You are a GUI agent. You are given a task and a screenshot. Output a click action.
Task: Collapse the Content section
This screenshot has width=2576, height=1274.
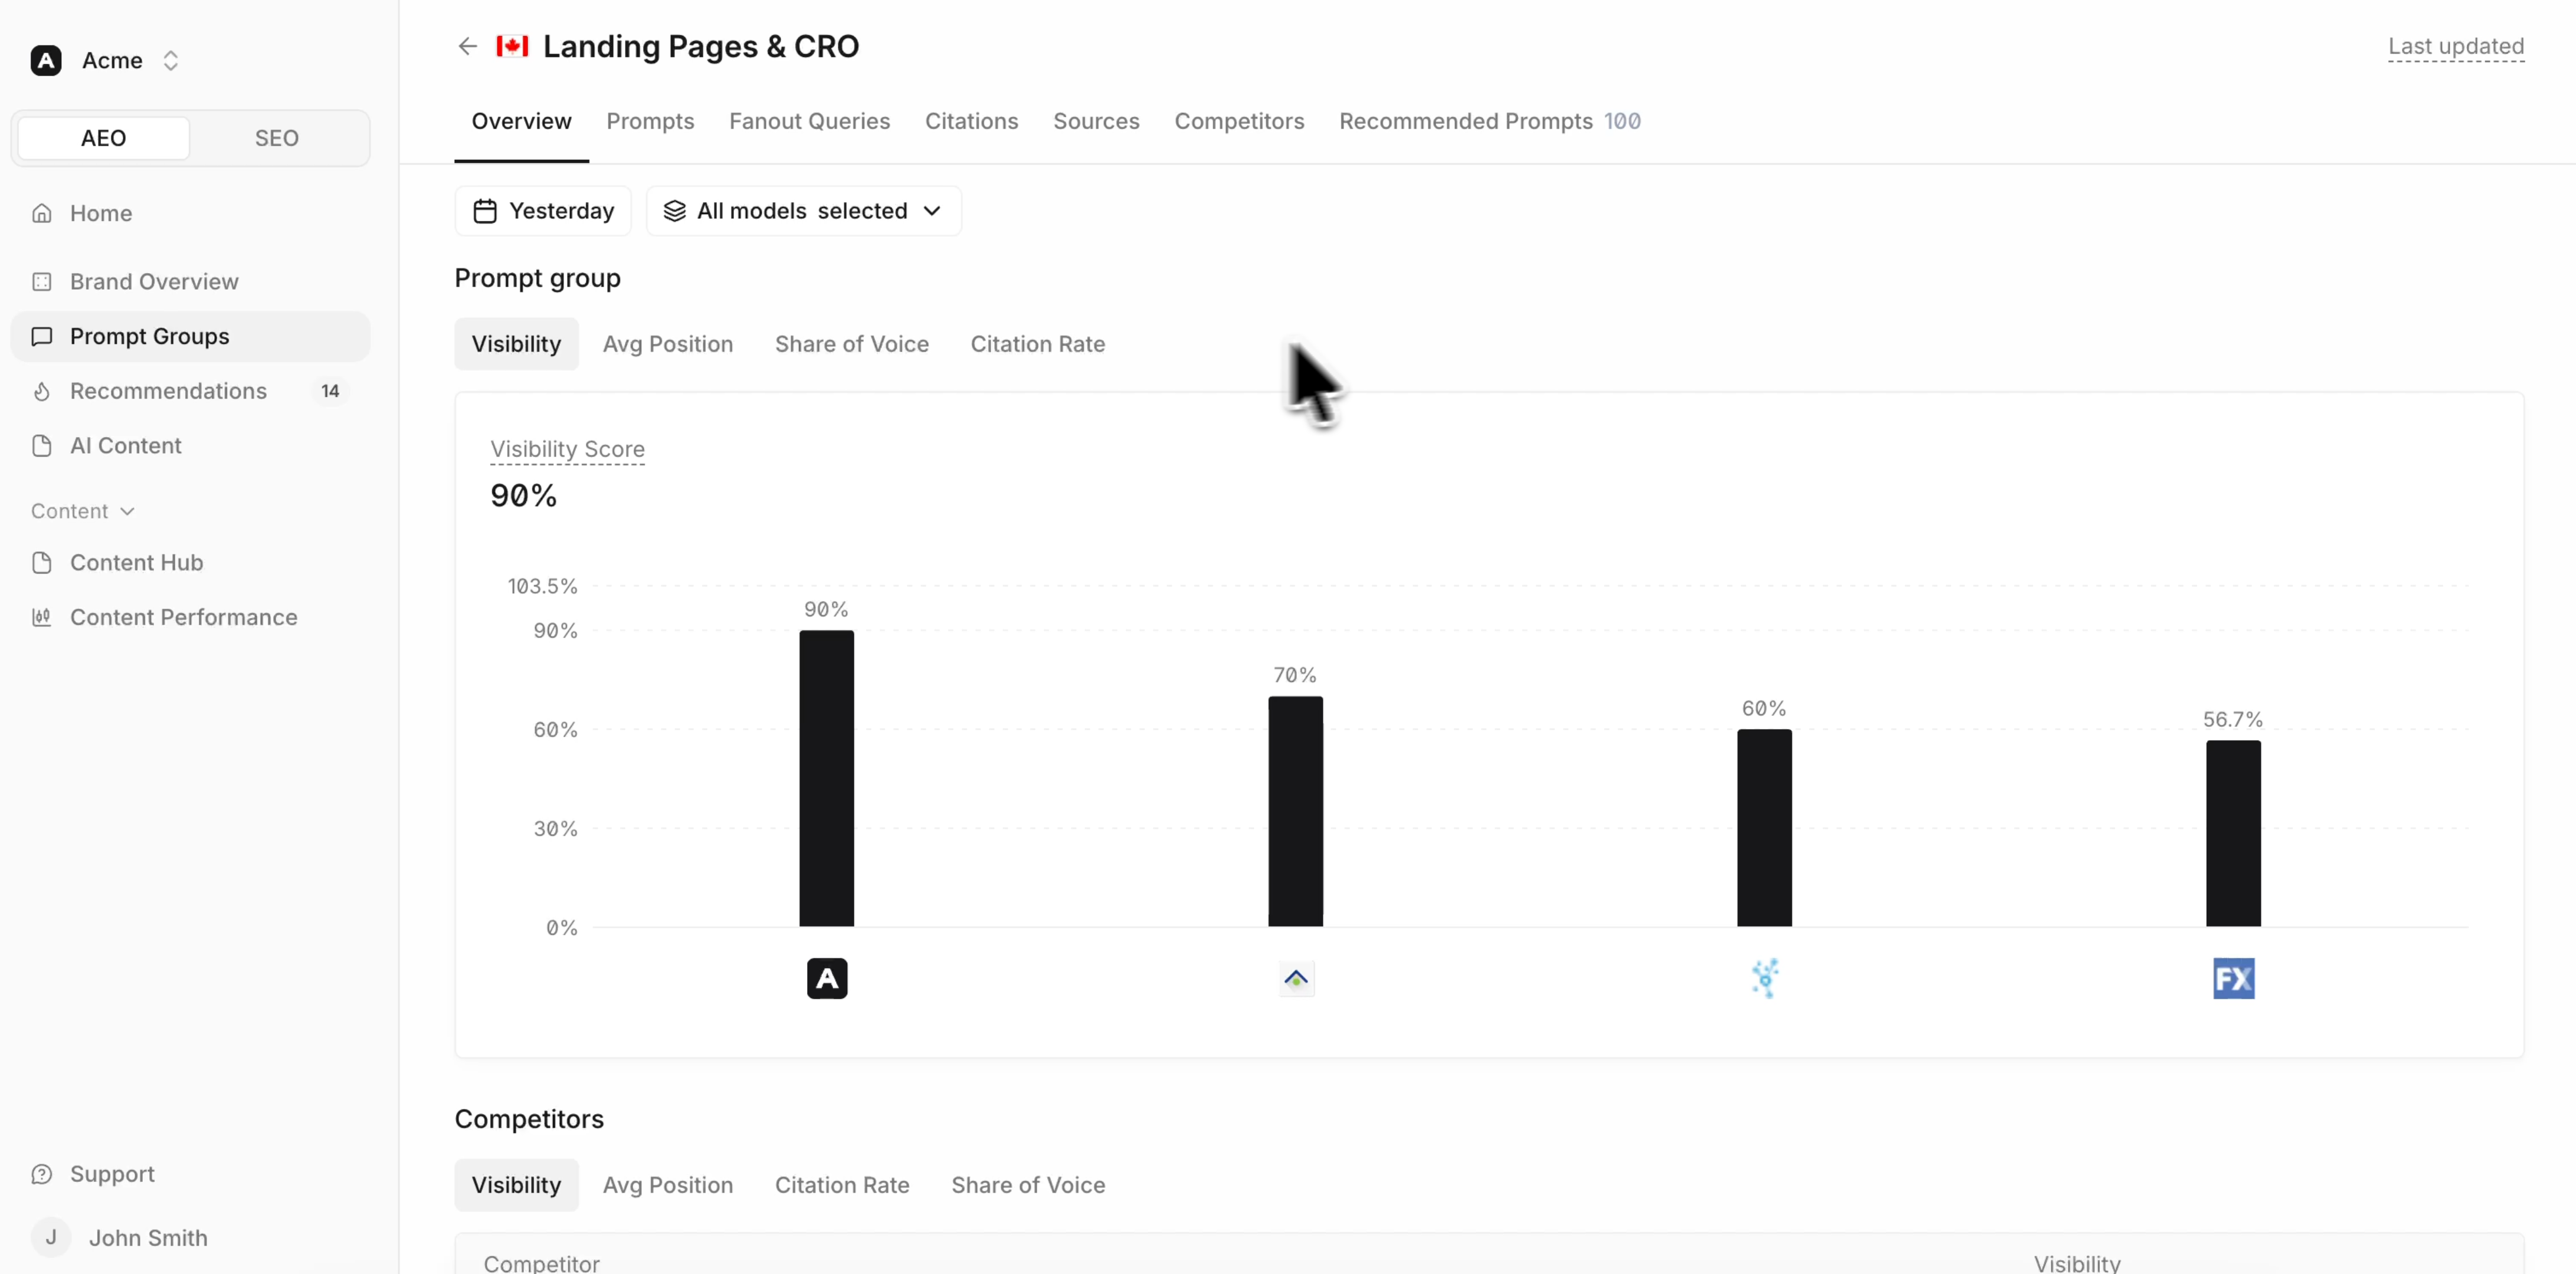pos(83,511)
